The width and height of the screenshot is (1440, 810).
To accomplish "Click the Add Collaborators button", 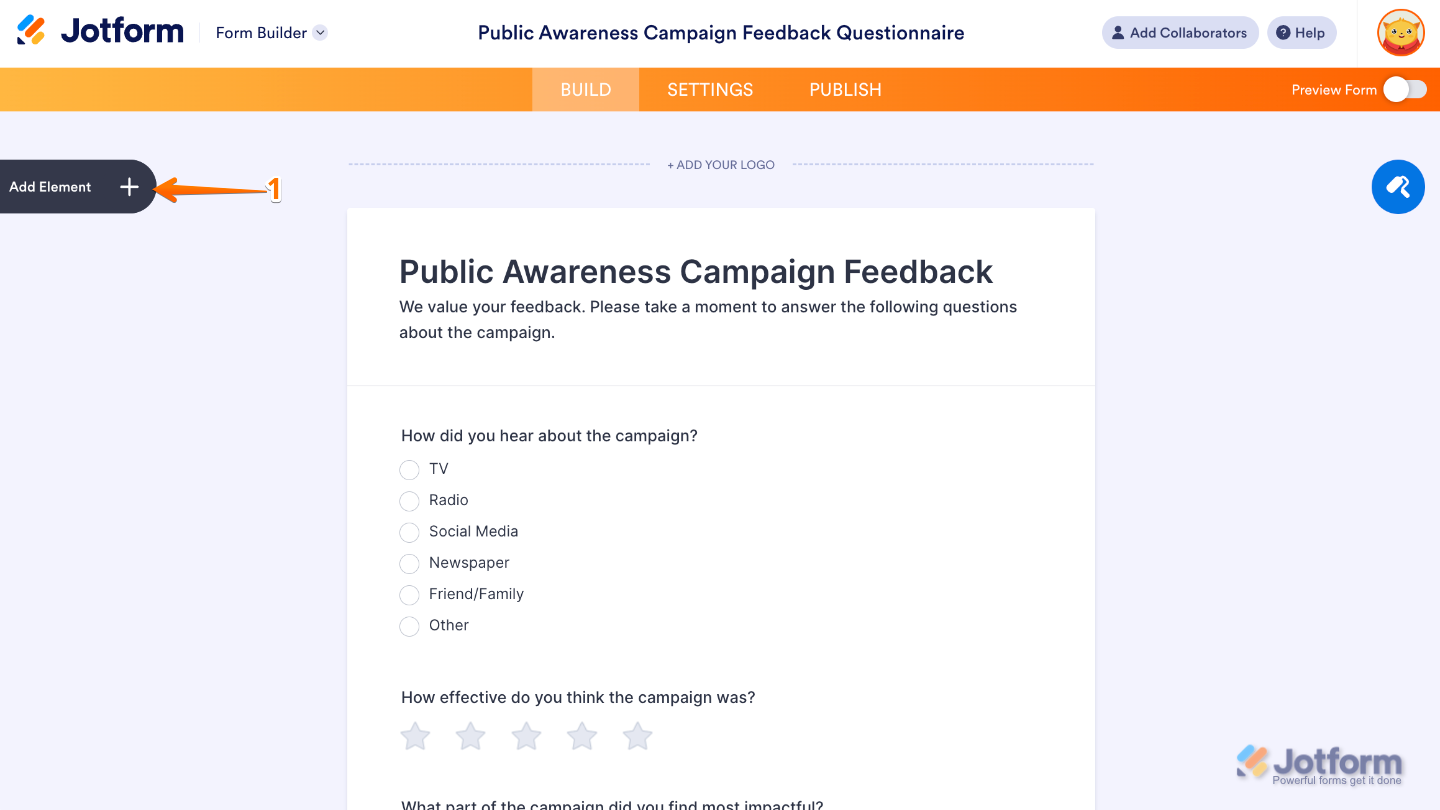I will (x=1179, y=33).
